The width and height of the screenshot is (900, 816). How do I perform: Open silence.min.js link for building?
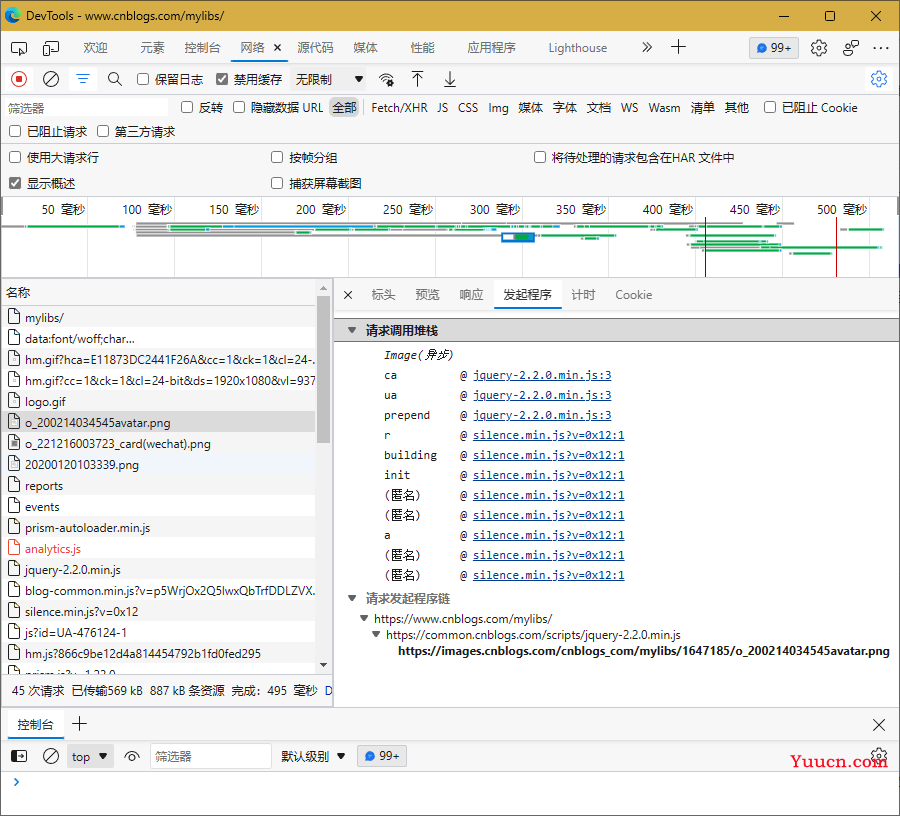548,455
